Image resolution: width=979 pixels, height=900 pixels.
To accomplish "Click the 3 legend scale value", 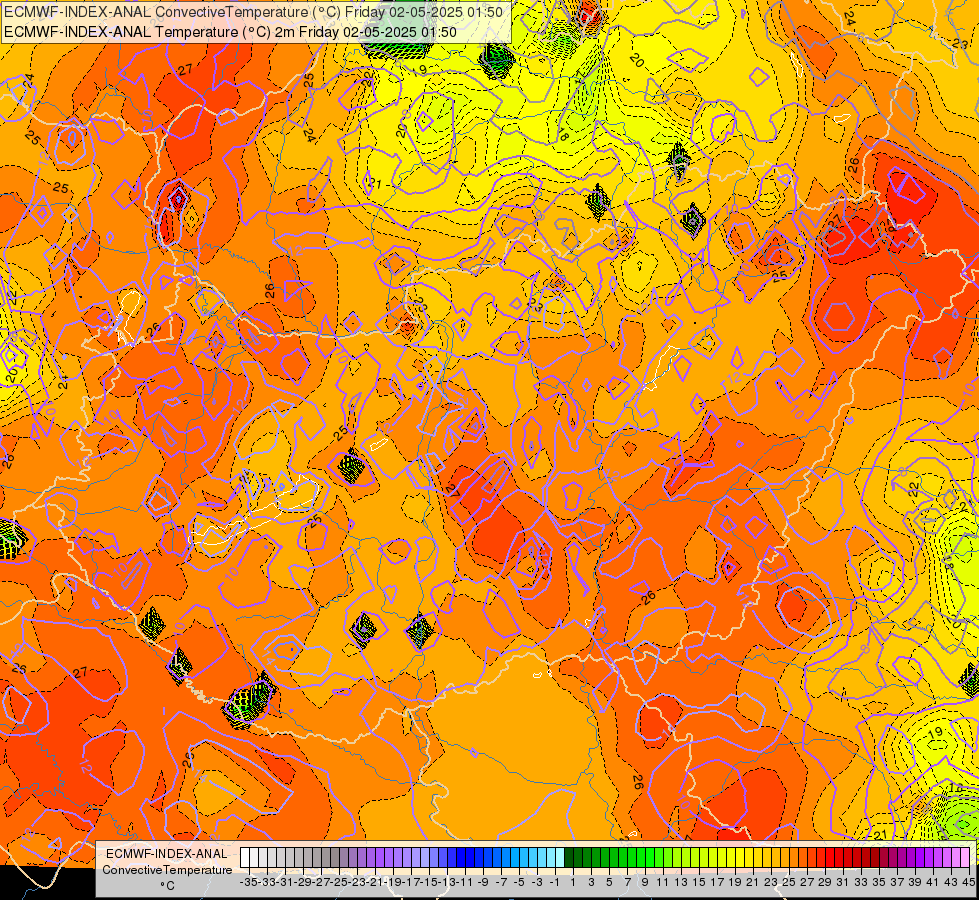I will [x=591, y=882].
